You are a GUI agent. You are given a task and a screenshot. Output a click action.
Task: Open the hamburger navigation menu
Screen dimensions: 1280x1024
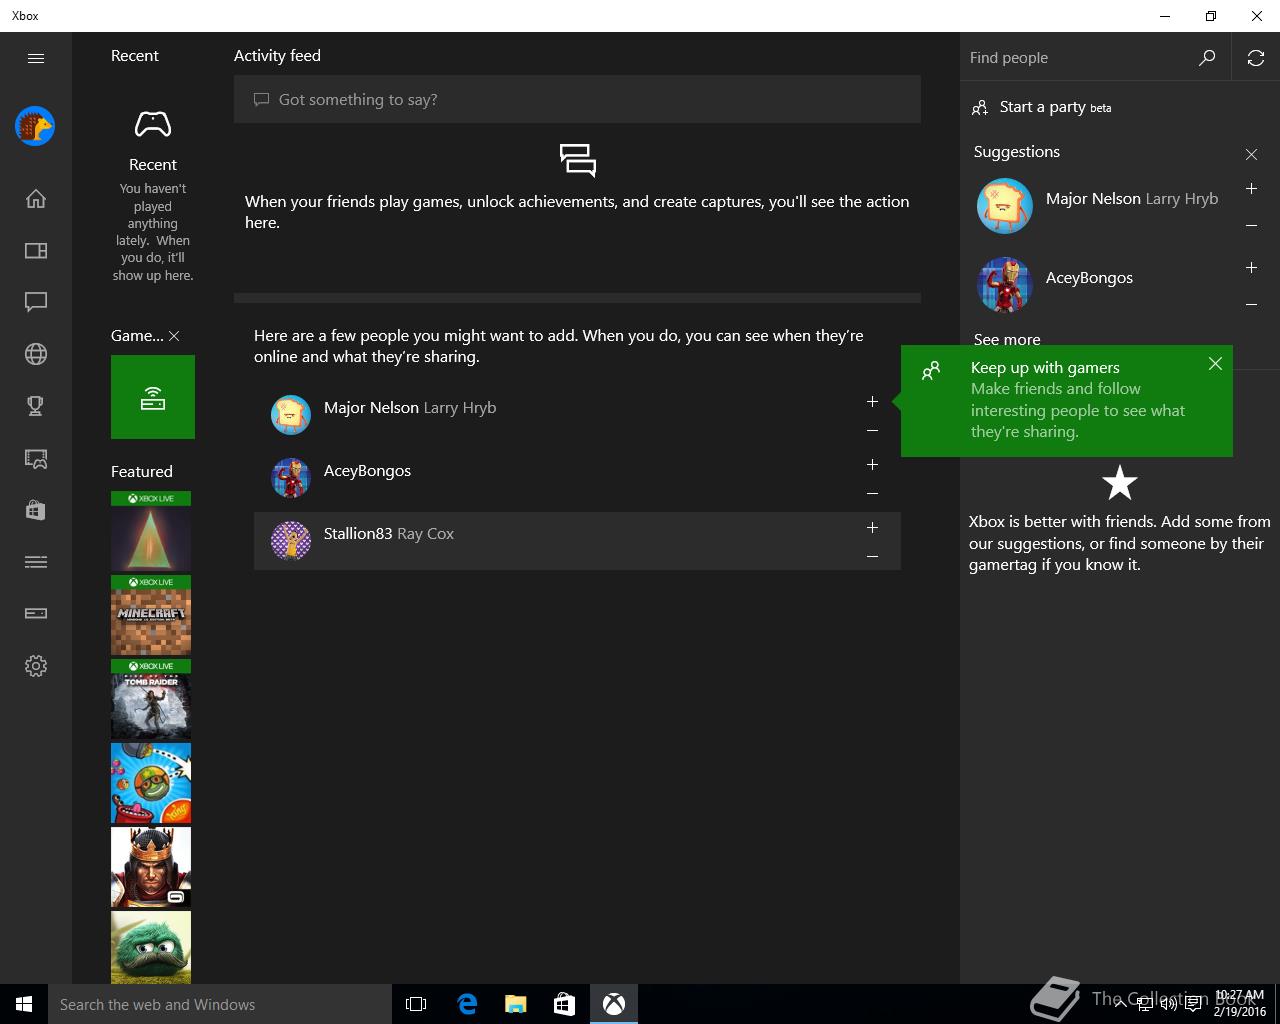36,58
